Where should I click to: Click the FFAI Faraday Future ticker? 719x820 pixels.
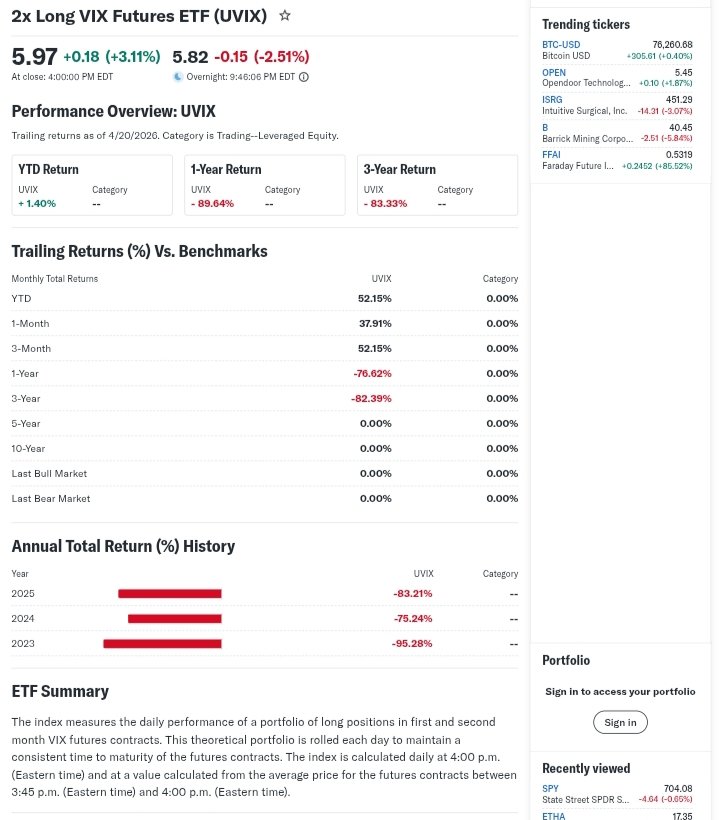(551, 155)
